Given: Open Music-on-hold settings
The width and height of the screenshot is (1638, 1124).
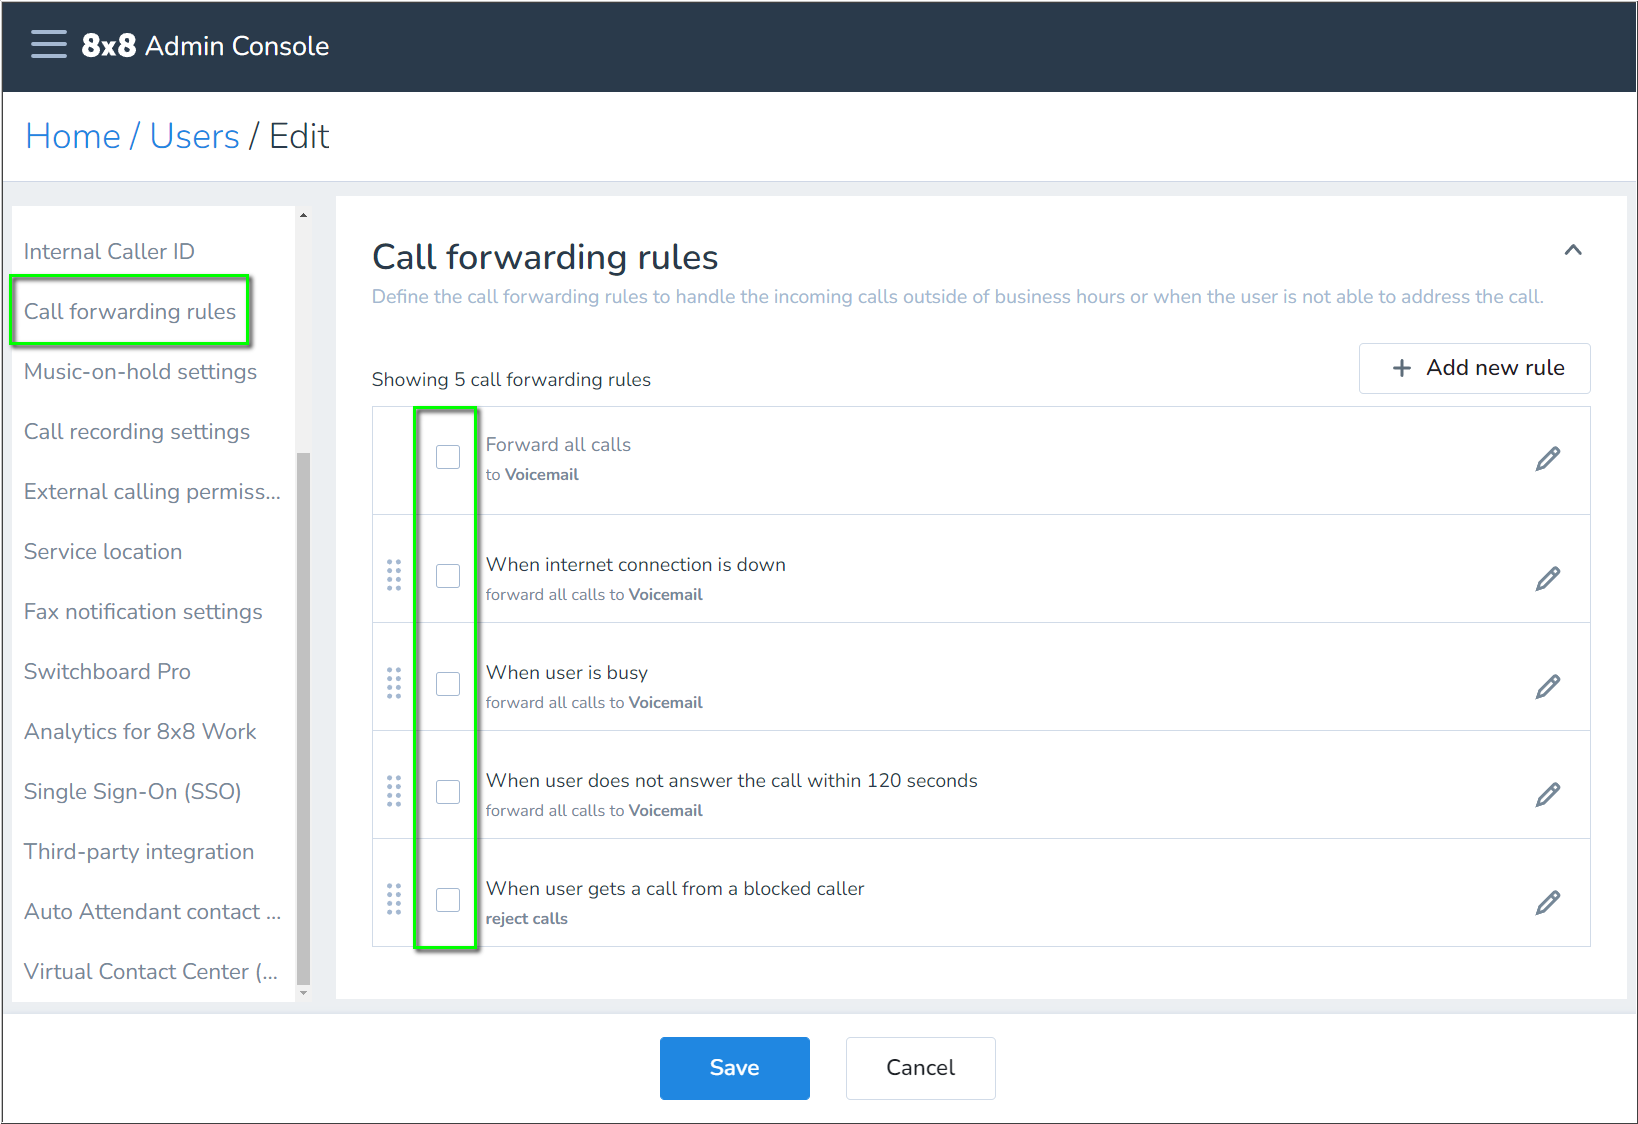Looking at the screenshot, I should pos(139,371).
